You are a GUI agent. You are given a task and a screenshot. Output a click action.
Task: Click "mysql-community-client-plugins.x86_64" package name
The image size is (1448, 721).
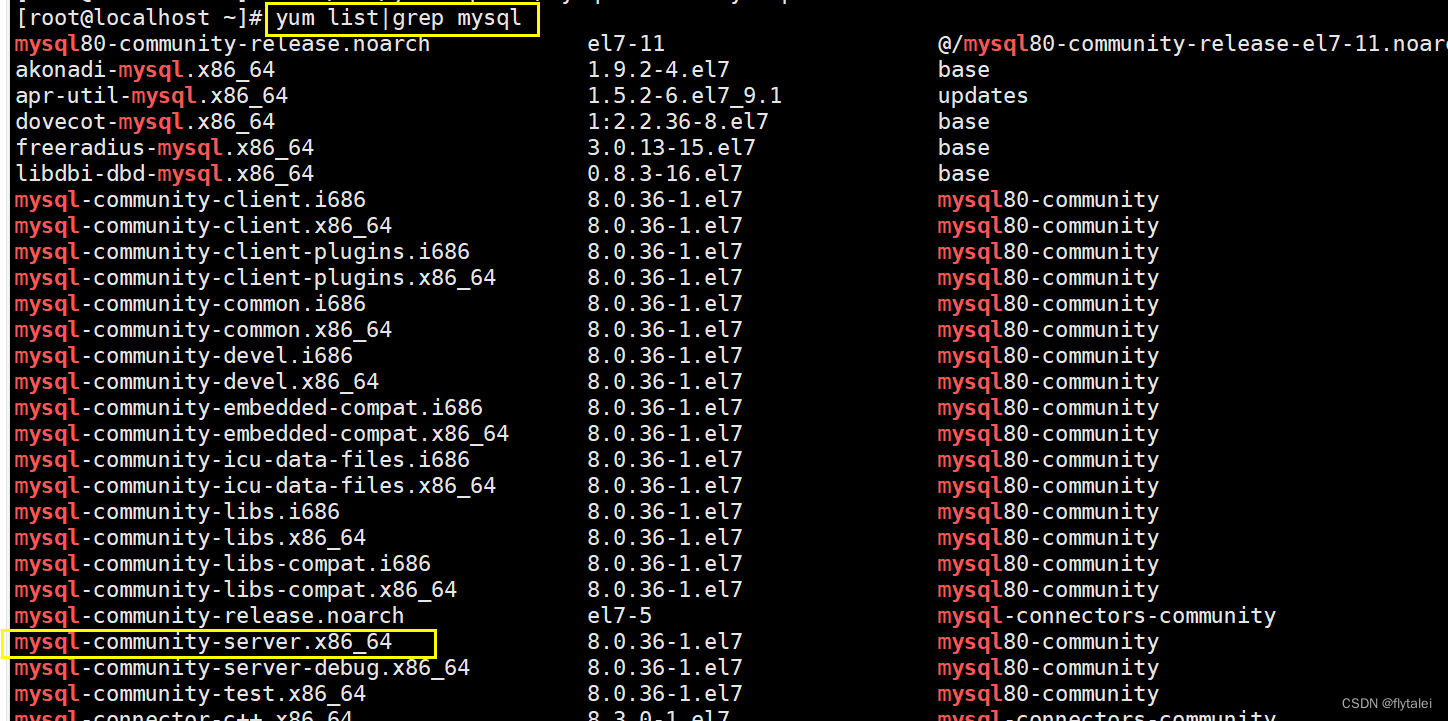[255, 278]
